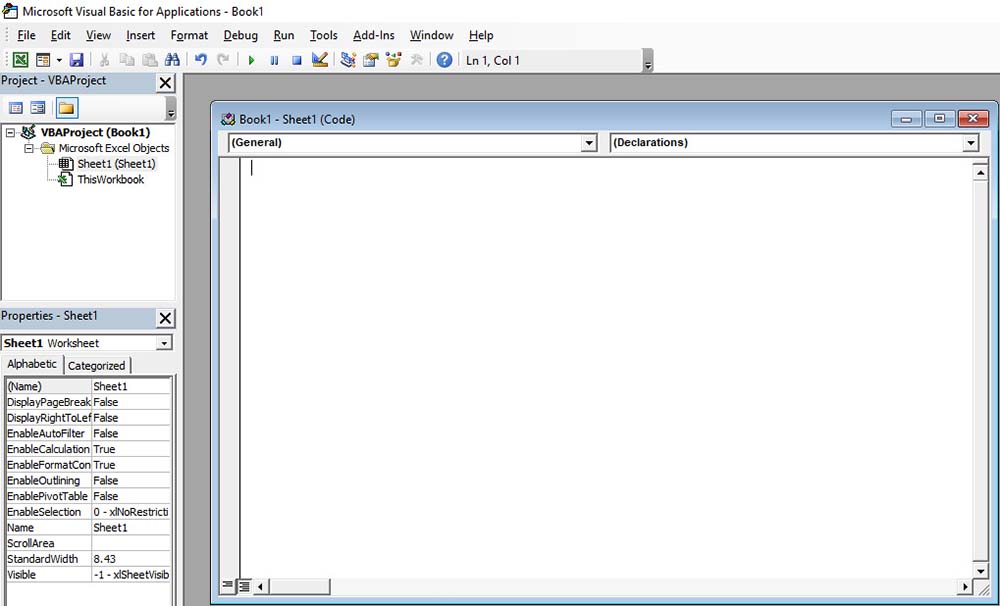Click View Object icon in Project panel
Image resolution: width=1000 pixels, height=606 pixels.
point(38,108)
